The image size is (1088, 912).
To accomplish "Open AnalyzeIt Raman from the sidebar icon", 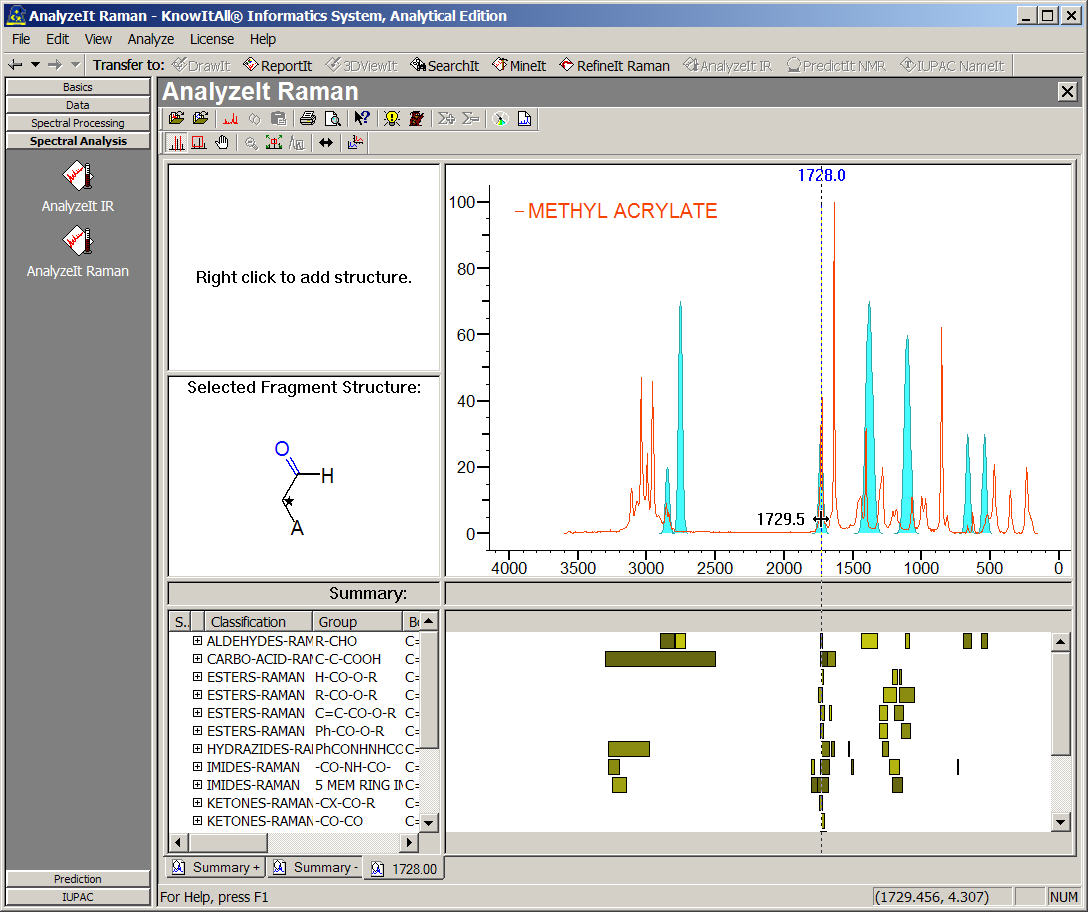I will point(78,242).
